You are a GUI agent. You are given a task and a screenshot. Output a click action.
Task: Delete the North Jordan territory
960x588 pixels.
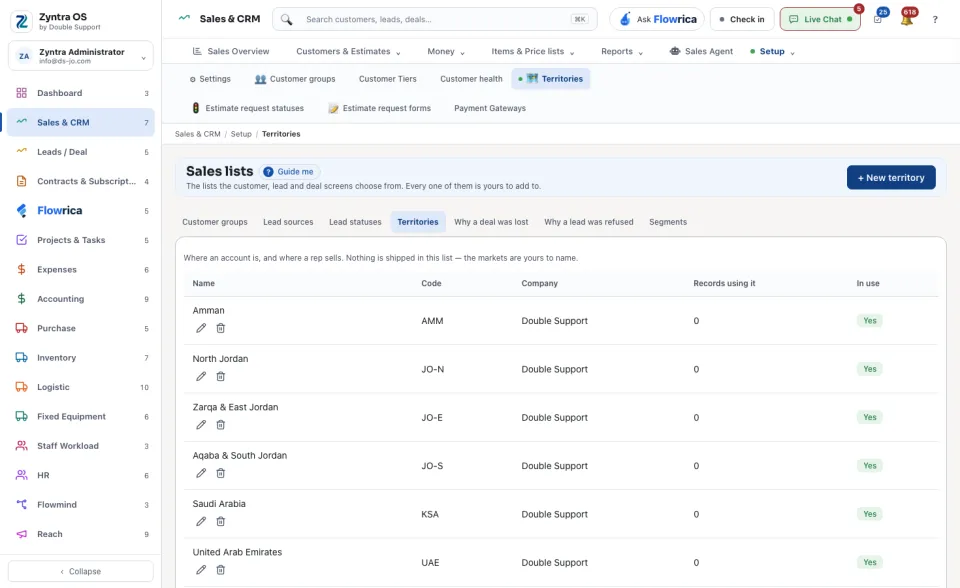tap(220, 377)
